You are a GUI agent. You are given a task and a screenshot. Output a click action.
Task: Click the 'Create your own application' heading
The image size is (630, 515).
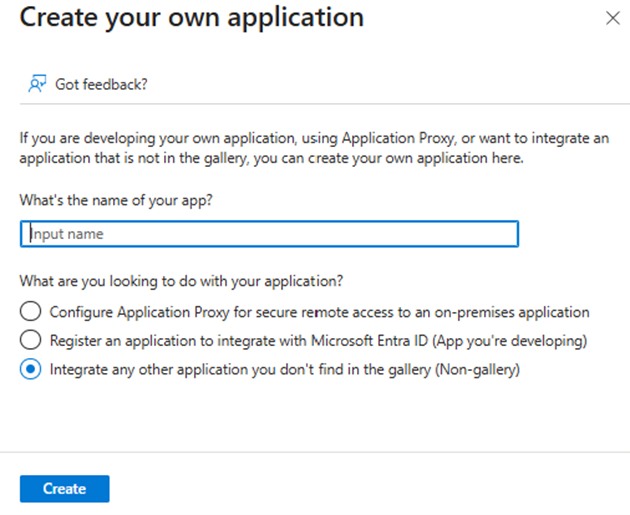192,18
